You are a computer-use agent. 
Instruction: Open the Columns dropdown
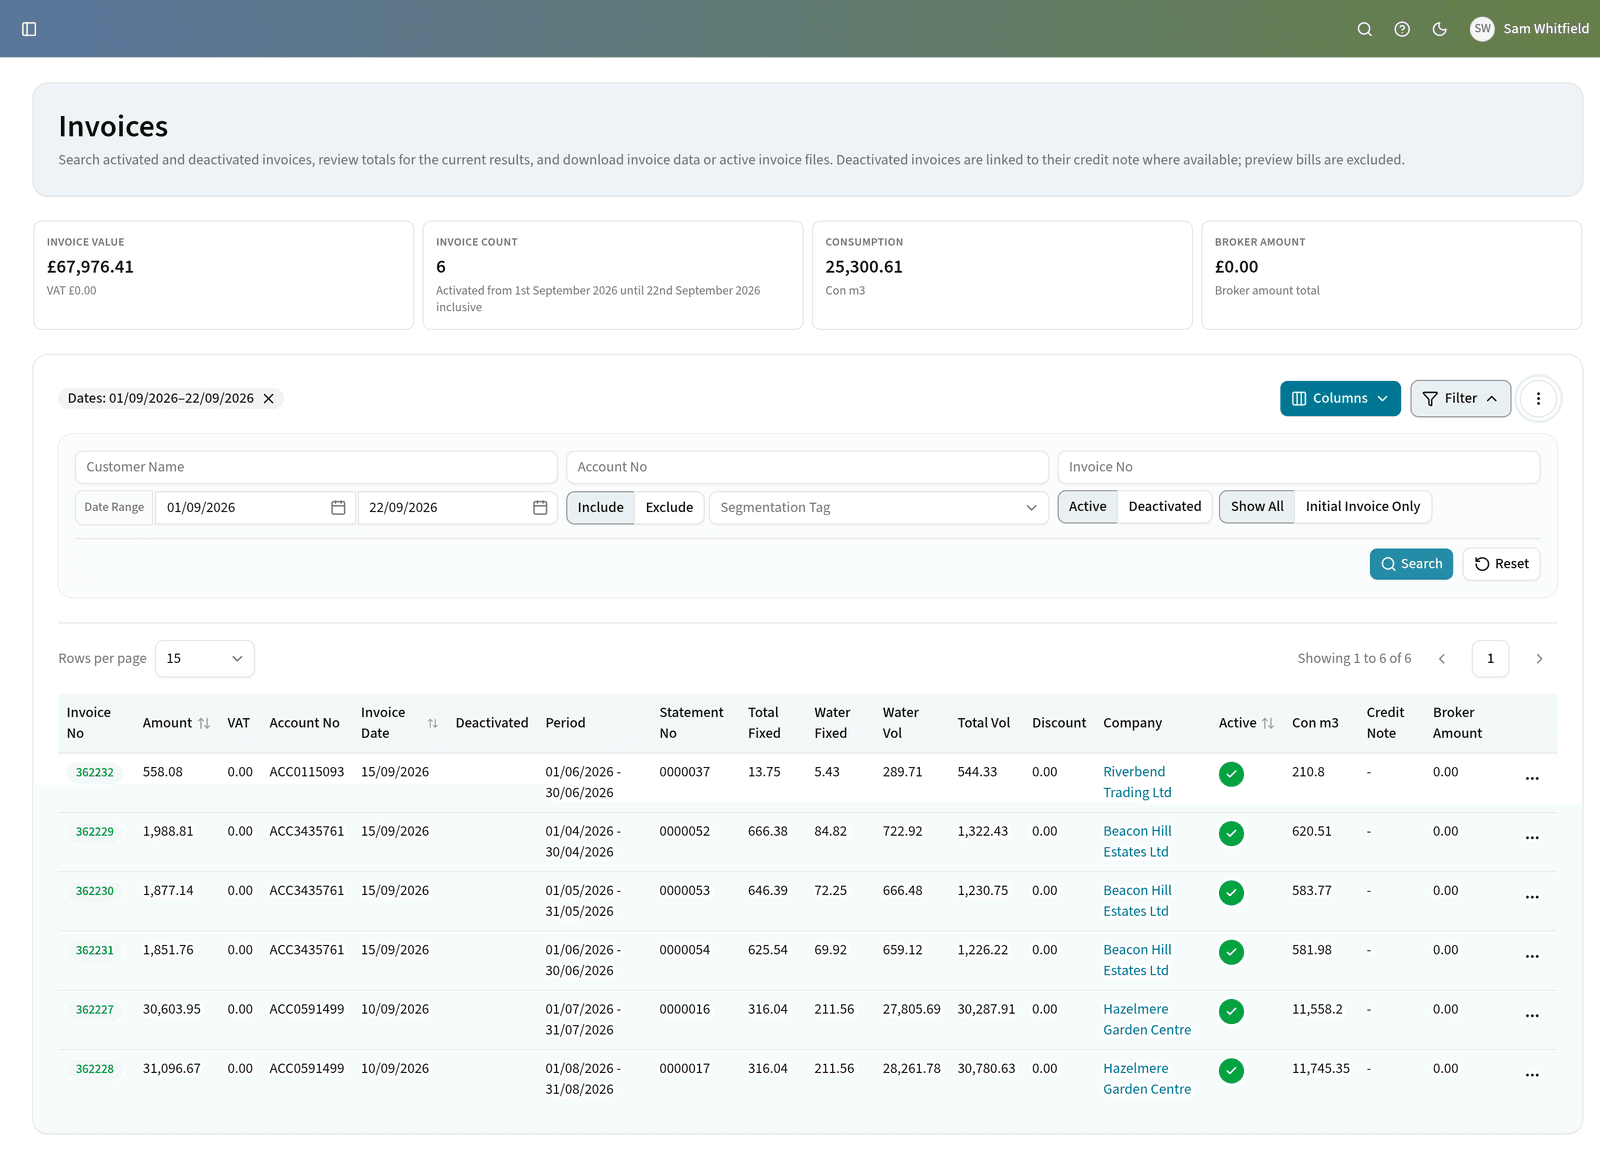click(1340, 398)
